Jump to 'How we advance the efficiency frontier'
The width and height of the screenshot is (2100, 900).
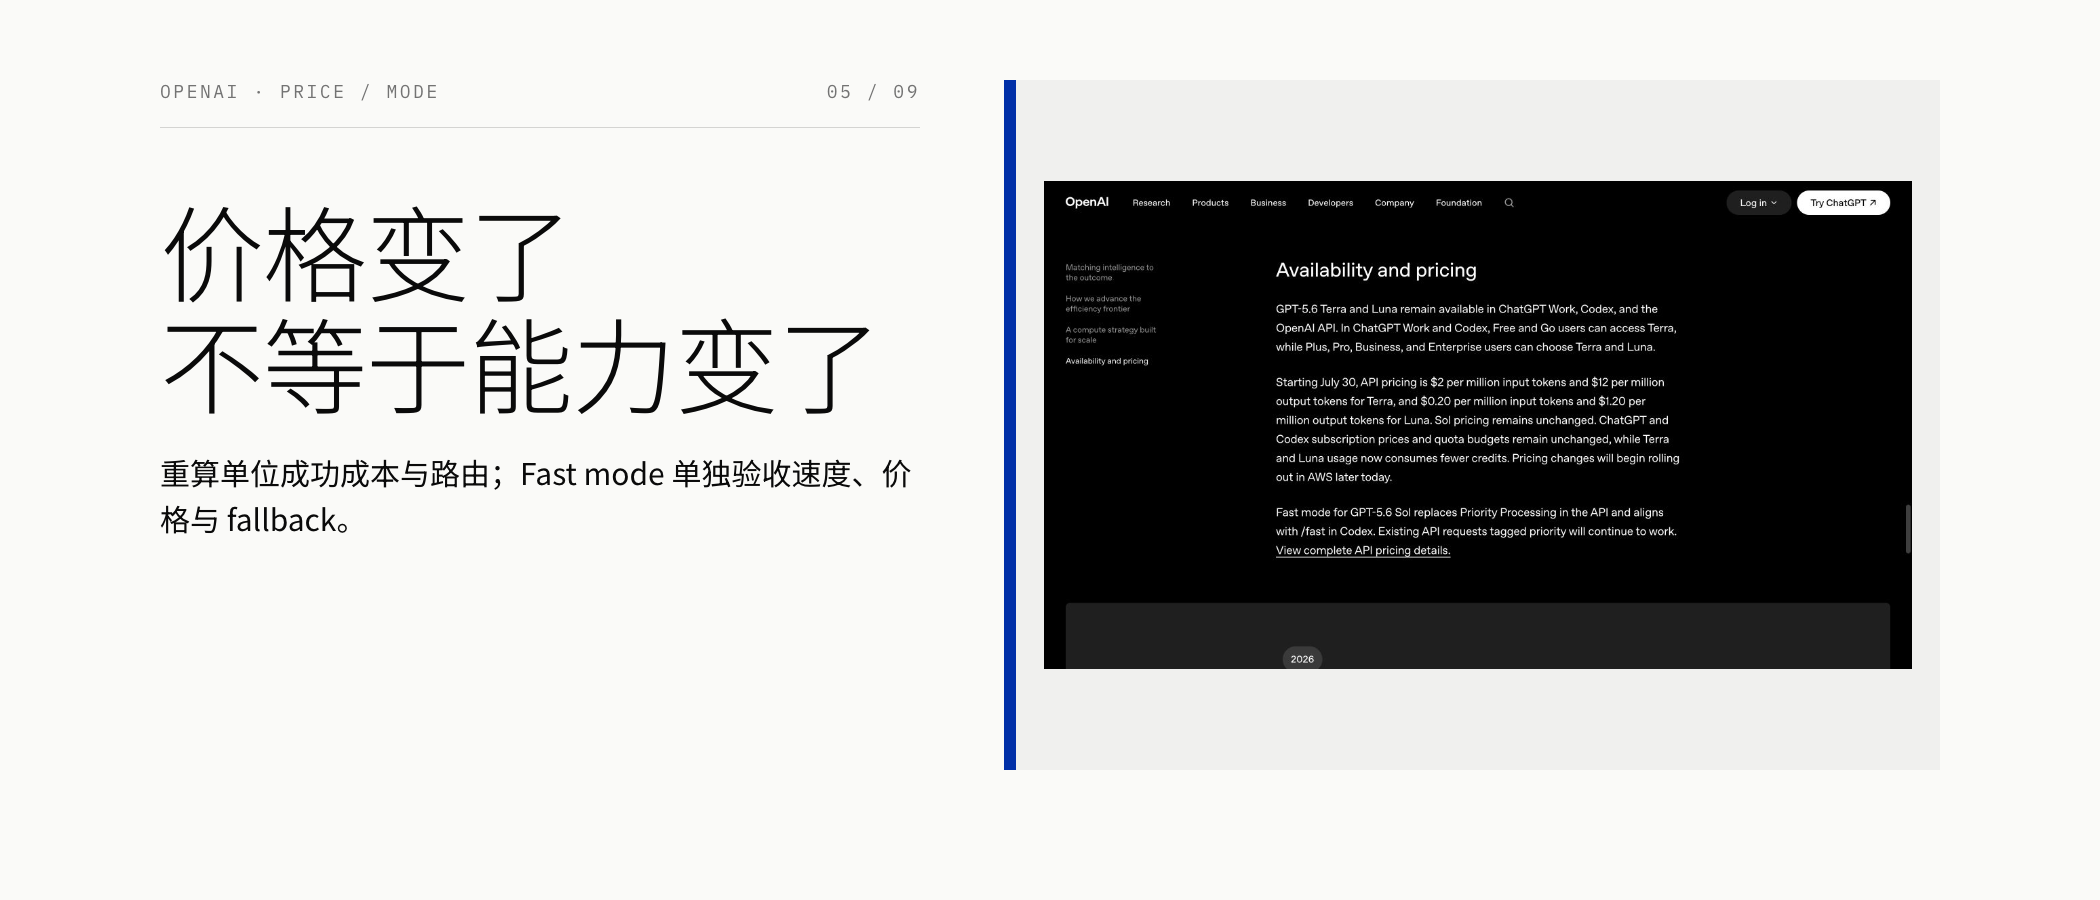pyautogui.click(x=1103, y=303)
